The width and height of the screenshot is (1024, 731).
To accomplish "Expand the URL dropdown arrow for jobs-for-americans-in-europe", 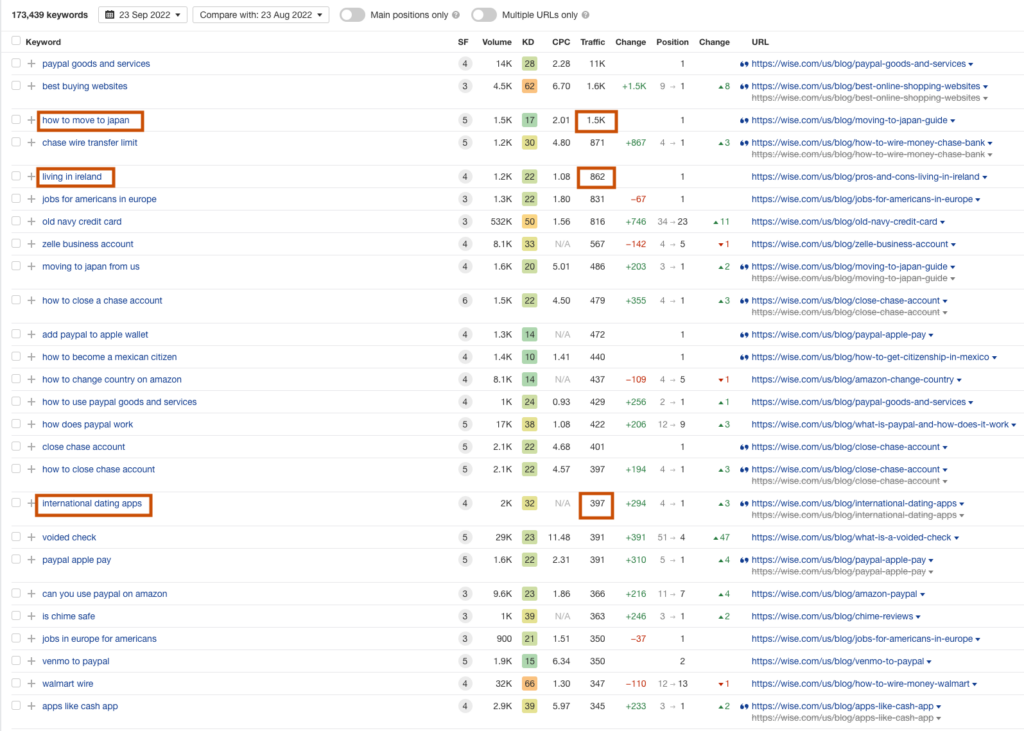I will click(978, 200).
